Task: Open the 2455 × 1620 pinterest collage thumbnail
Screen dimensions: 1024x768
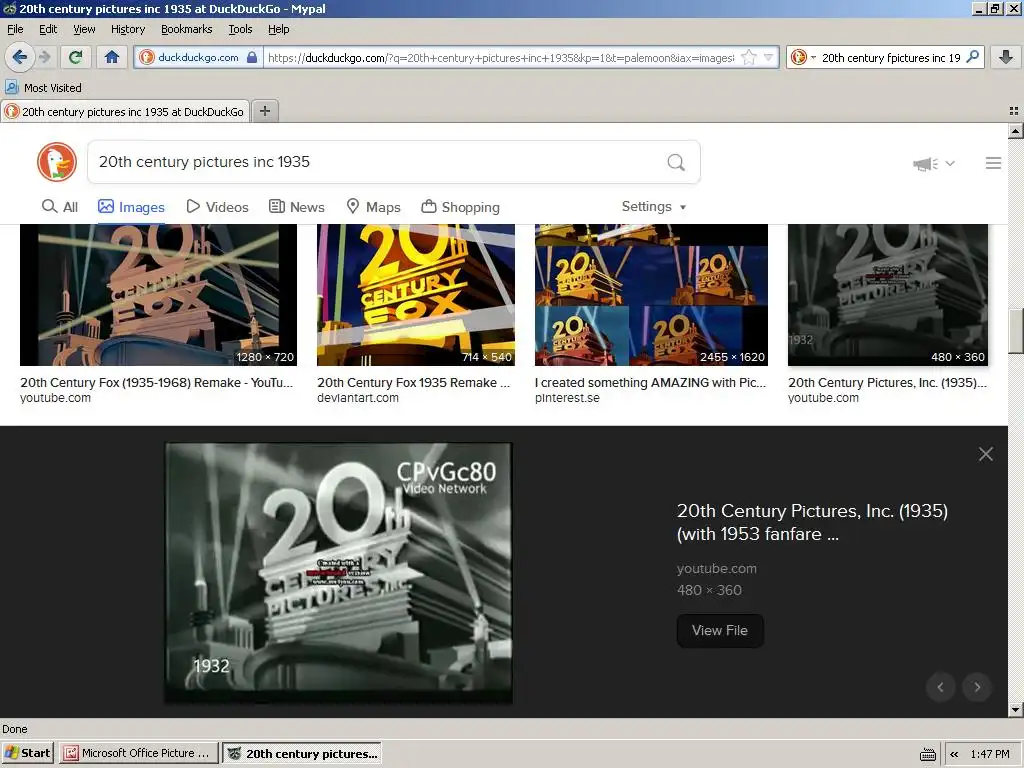Action: coord(651,295)
